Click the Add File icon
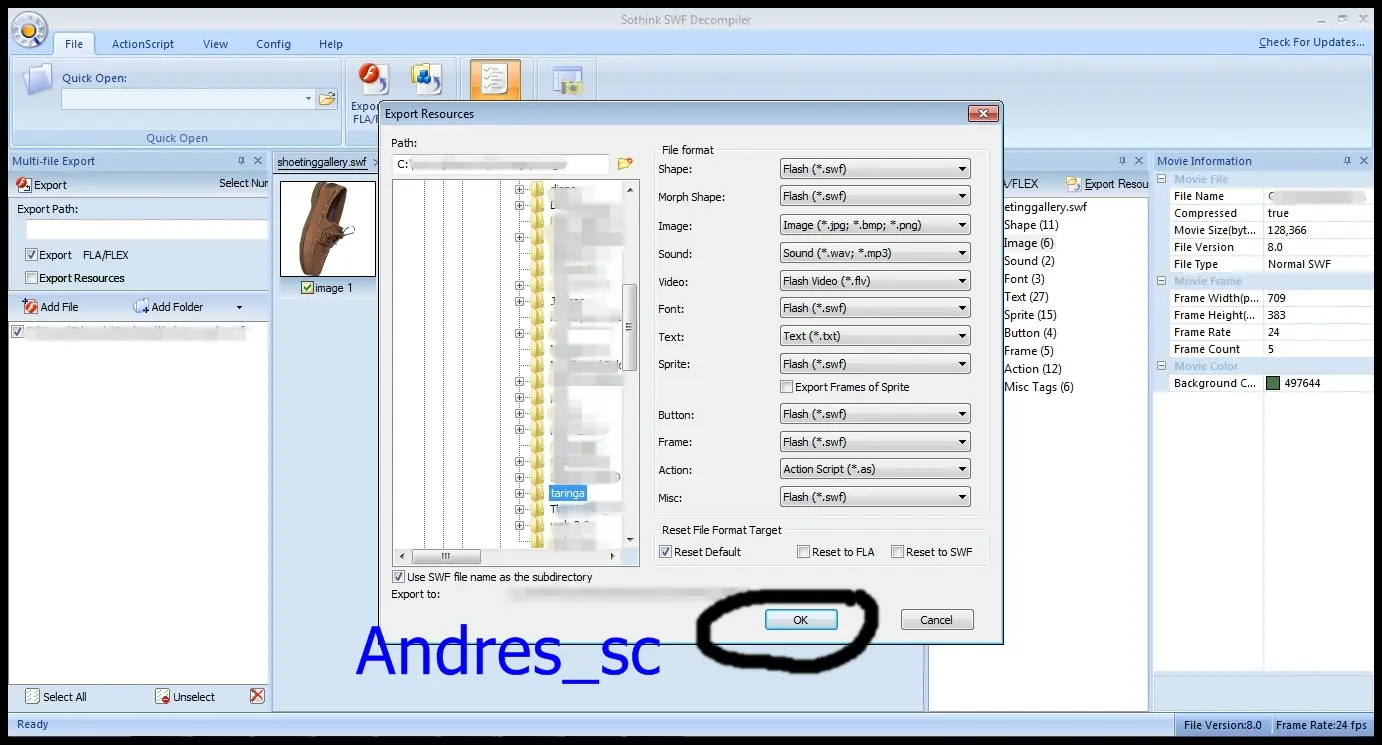 [31, 307]
